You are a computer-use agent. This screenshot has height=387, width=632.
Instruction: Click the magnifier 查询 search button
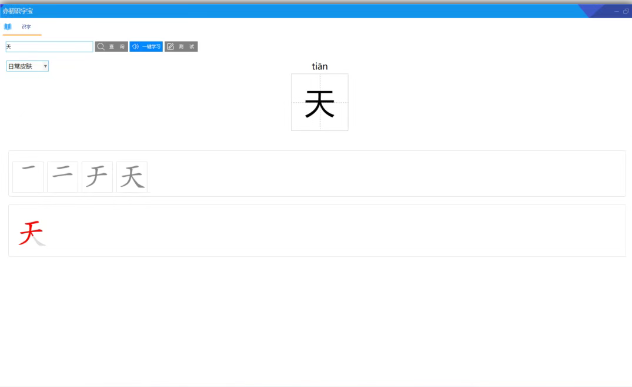[111, 47]
